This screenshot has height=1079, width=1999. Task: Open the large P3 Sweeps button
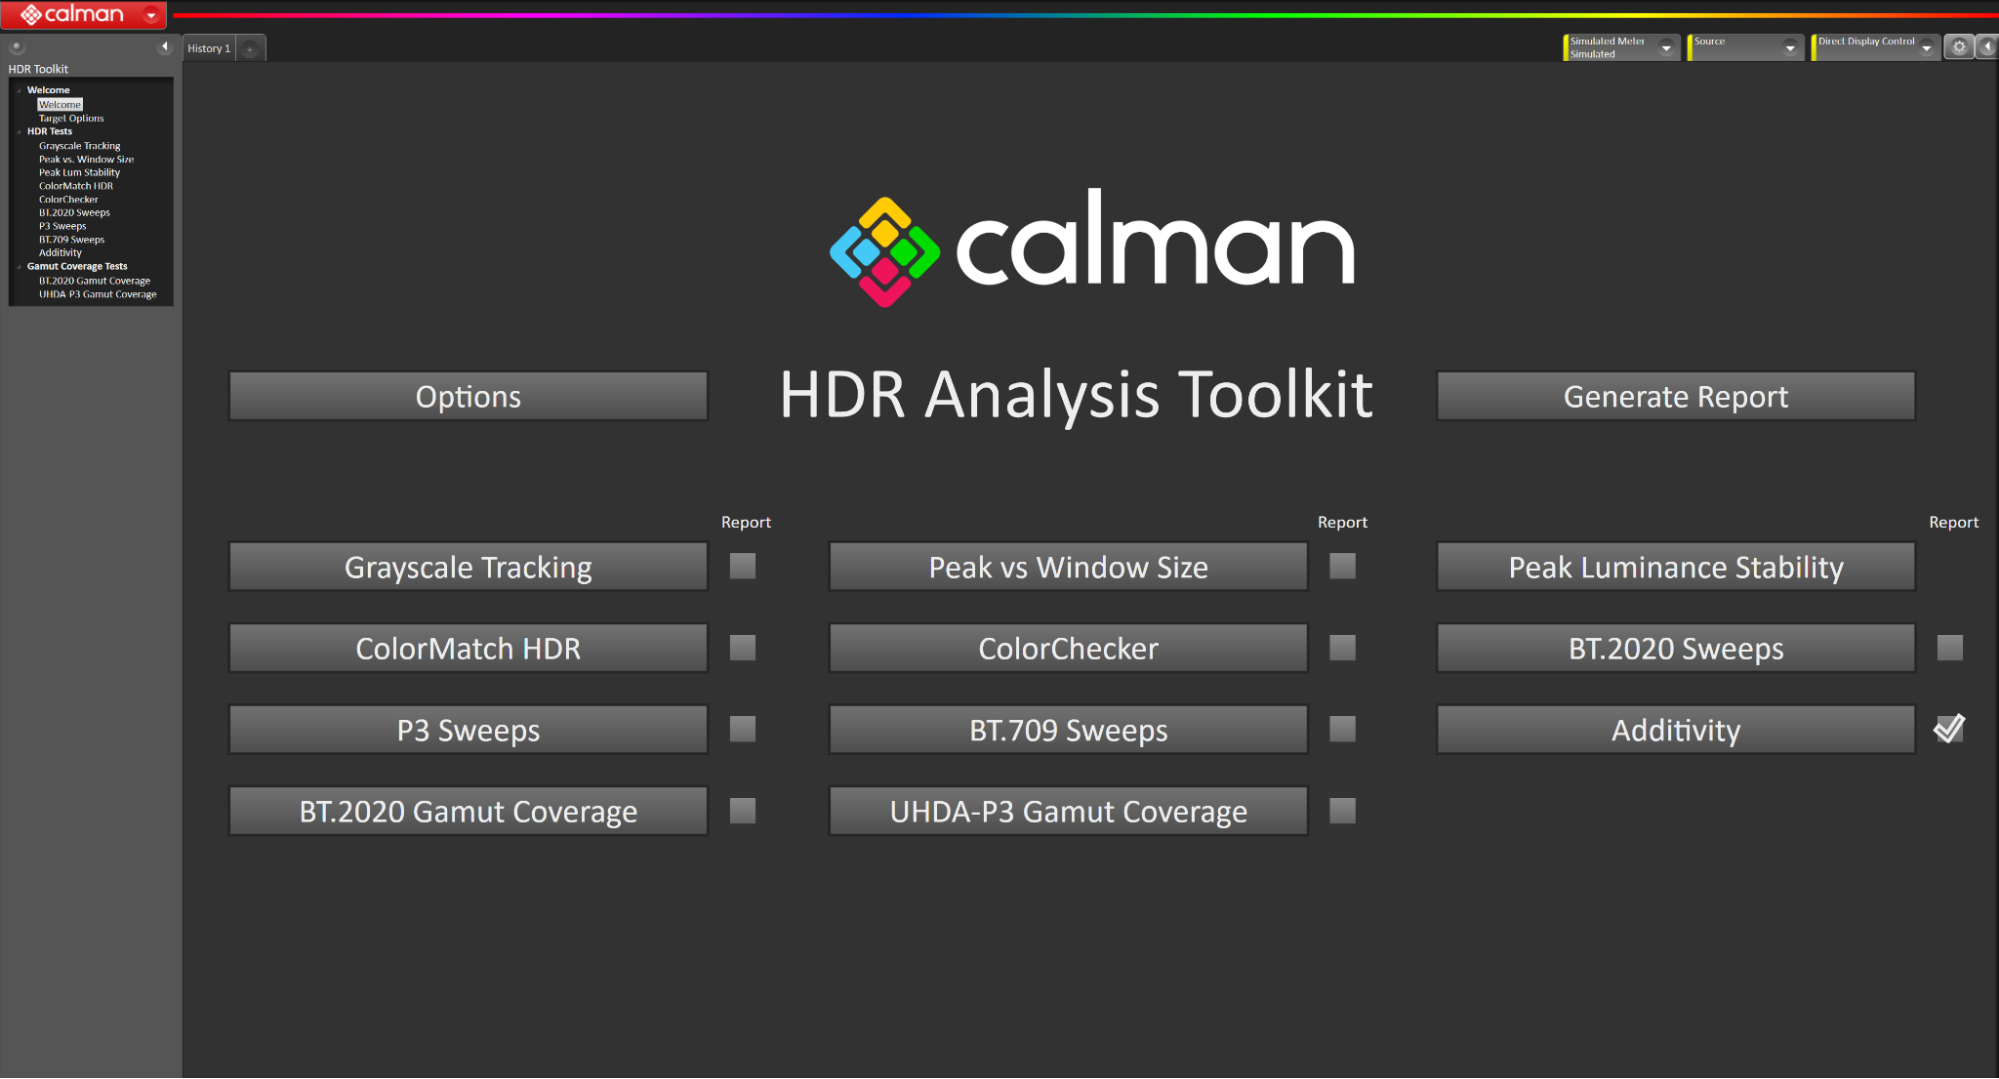point(468,730)
